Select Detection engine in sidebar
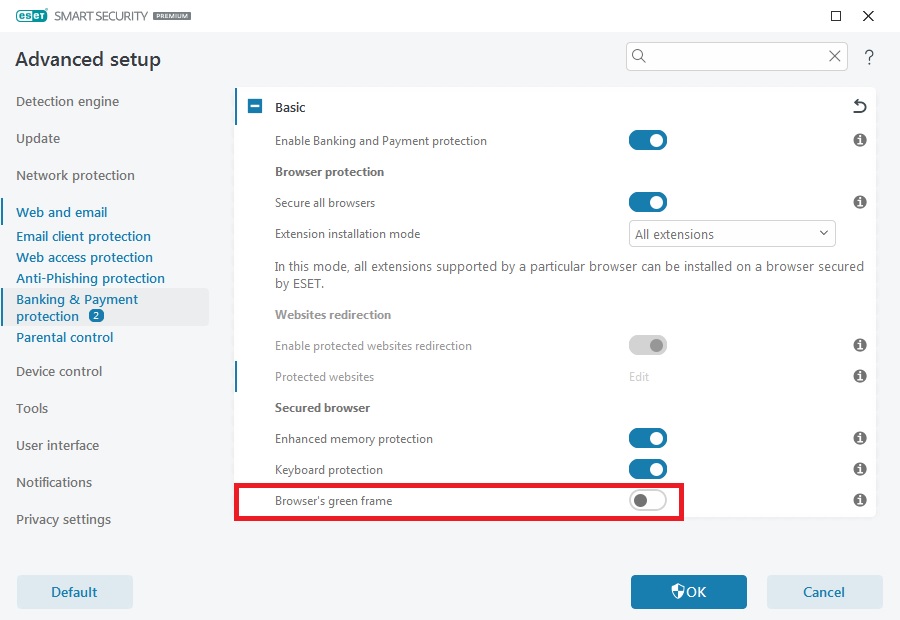The width and height of the screenshot is (900, 620). (68, 102)
